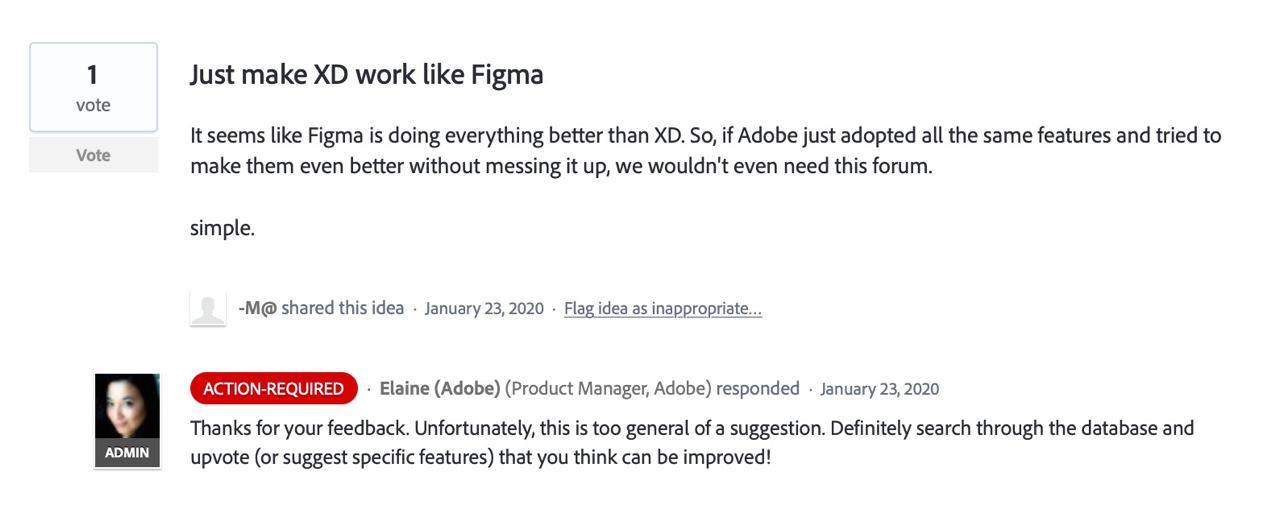This screenshot has width=1280, height=522.
Task: Click the word simple. in the idea body
Action: click(222, 228)
